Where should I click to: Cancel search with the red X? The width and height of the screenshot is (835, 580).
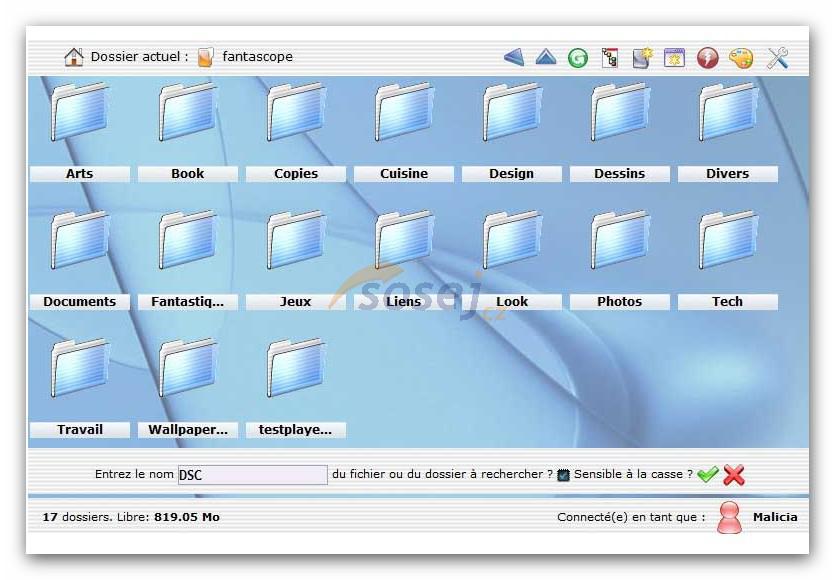[x=734, y=475]
